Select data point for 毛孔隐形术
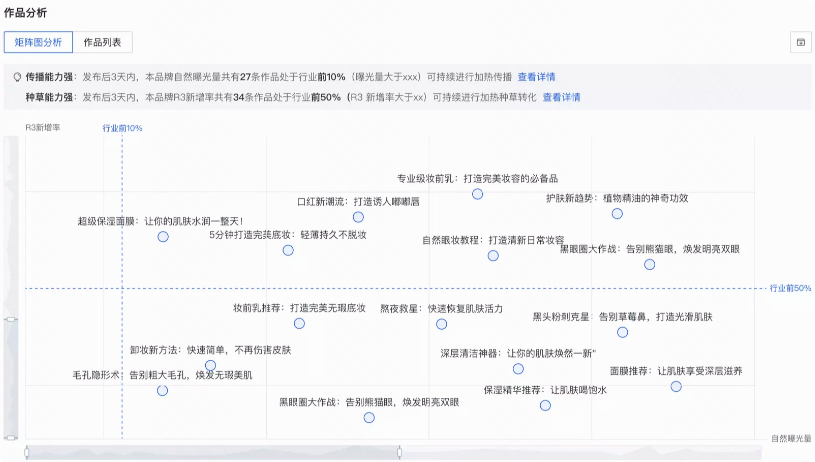This screenshot has width=815, height=462. (162, 390)
